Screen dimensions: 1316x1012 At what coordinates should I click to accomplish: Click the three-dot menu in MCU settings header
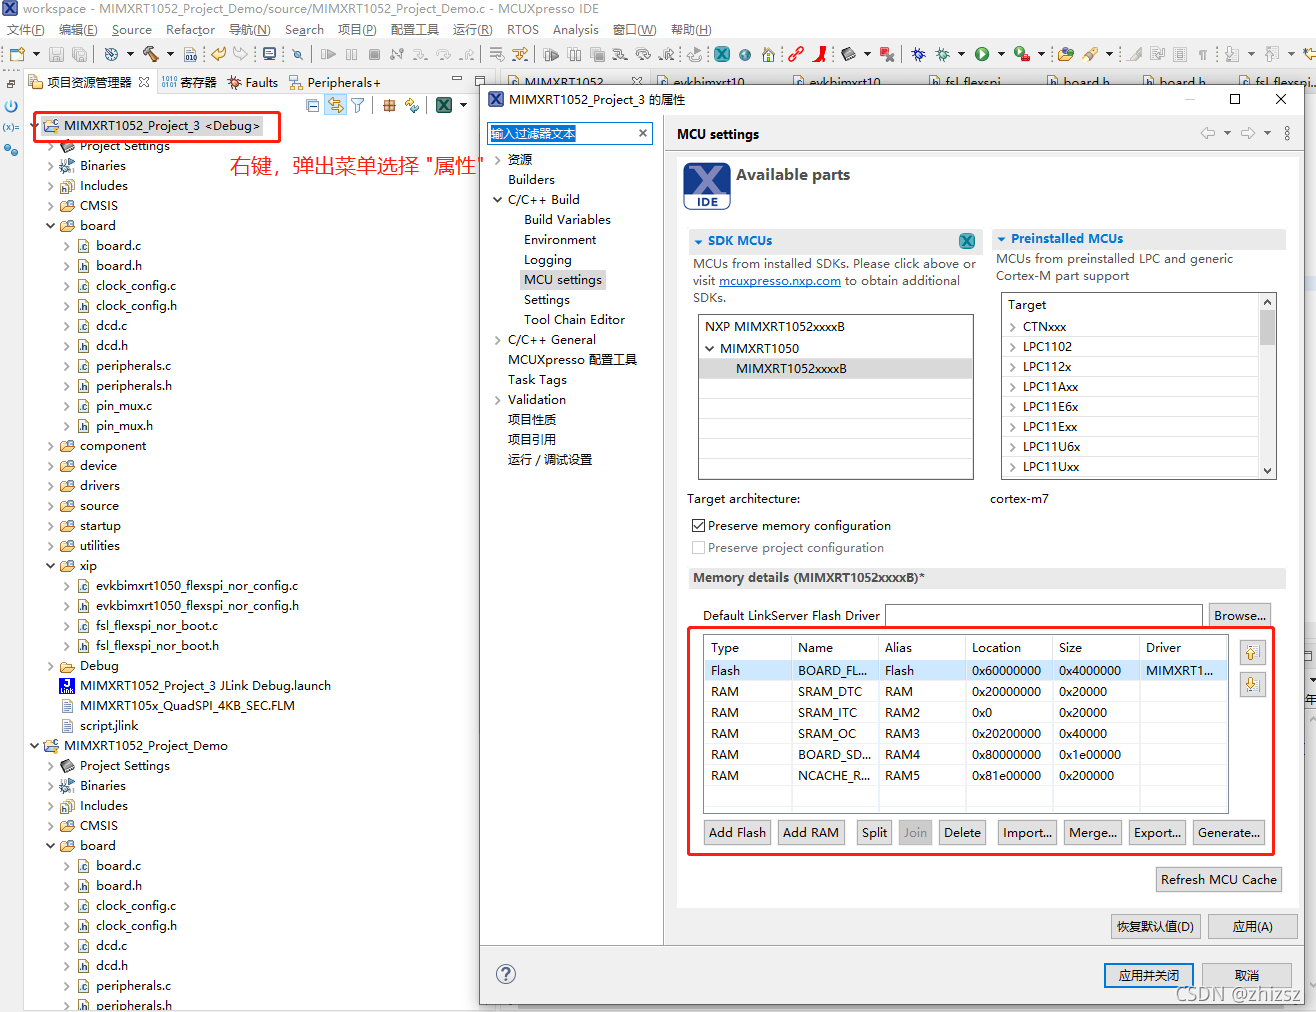pyautogui.click(x=1287, y=133)
